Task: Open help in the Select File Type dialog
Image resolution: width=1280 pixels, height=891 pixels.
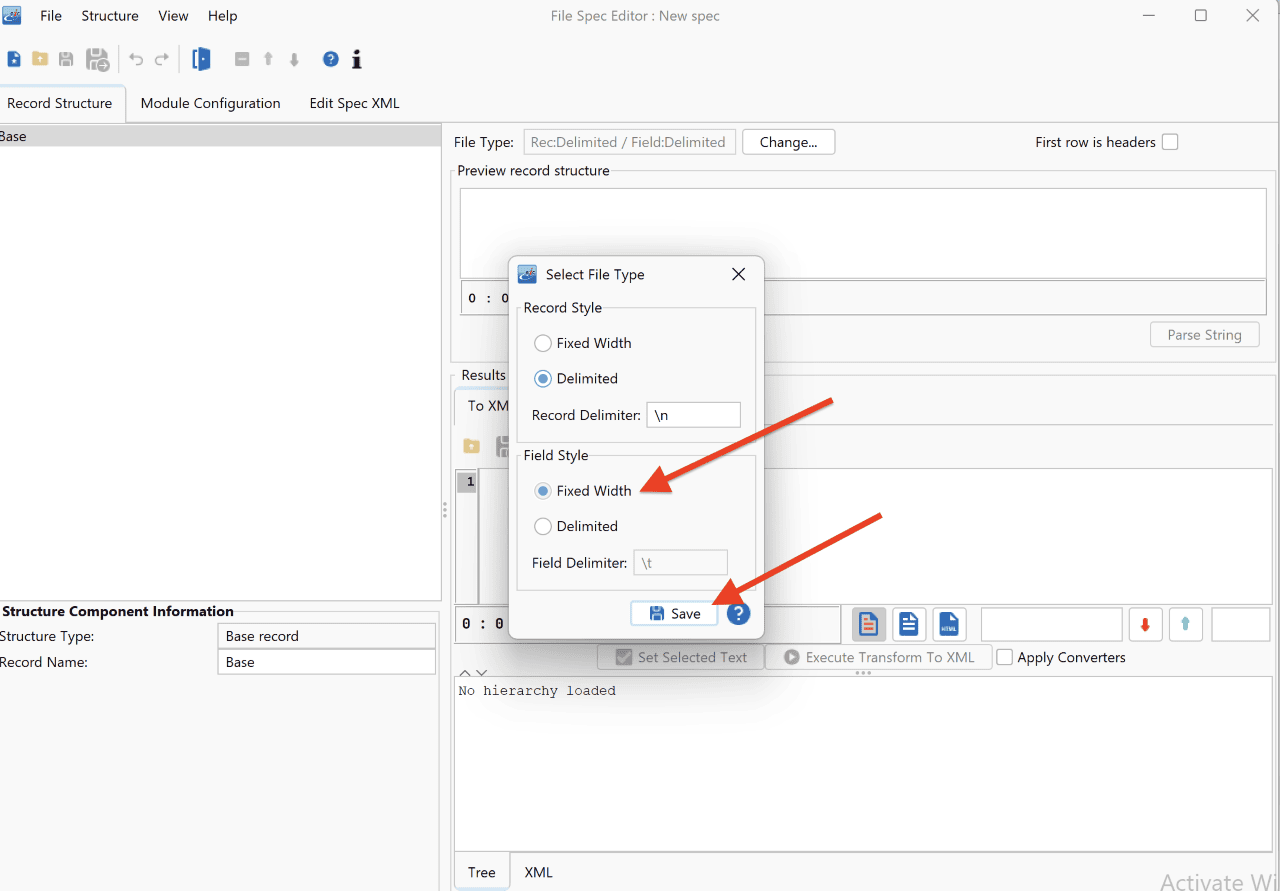Action: (738, 613)
